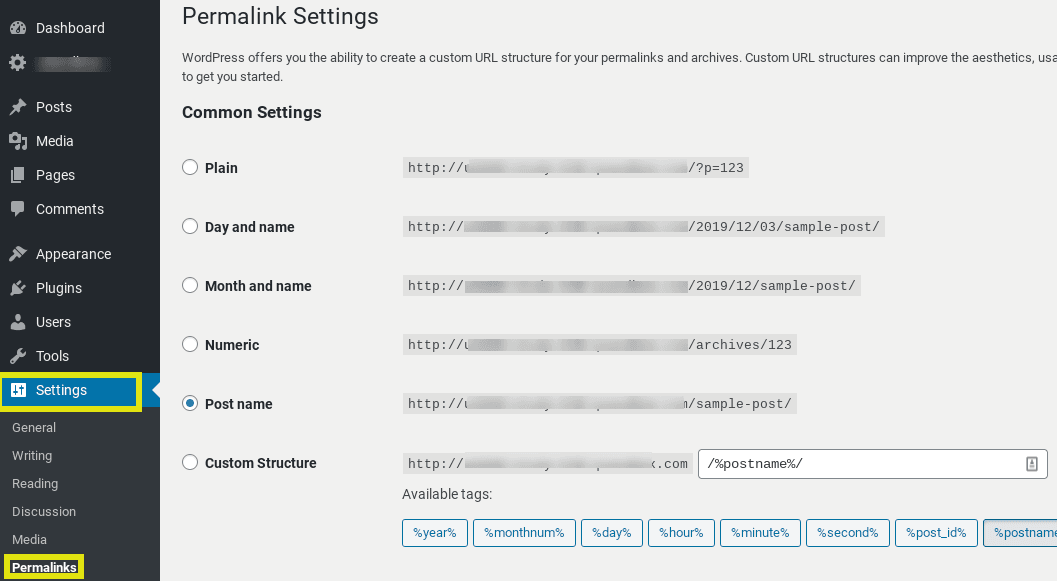
Task: Insert the %year% tag
Action: tap(435, 532)
